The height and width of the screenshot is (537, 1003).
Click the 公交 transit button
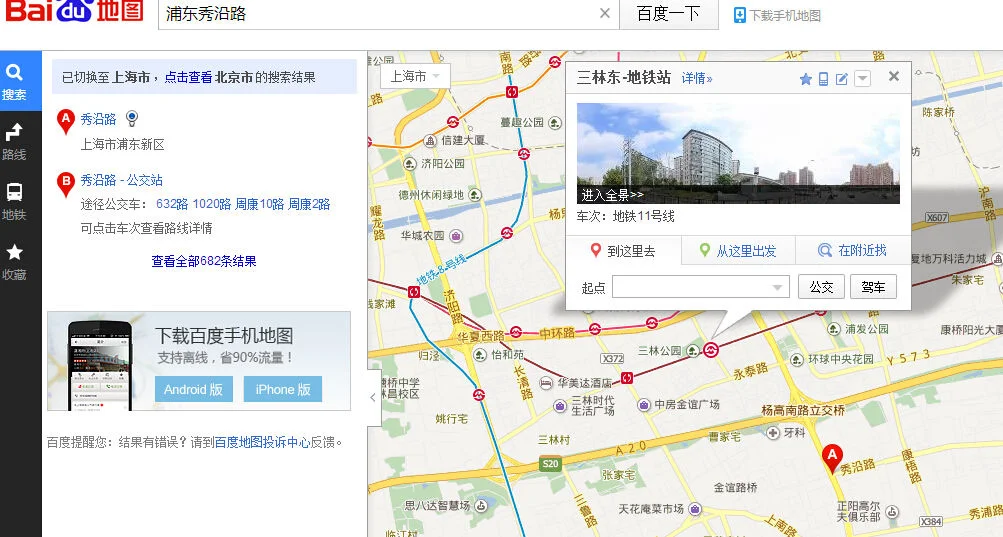click(x=821, y=287)
